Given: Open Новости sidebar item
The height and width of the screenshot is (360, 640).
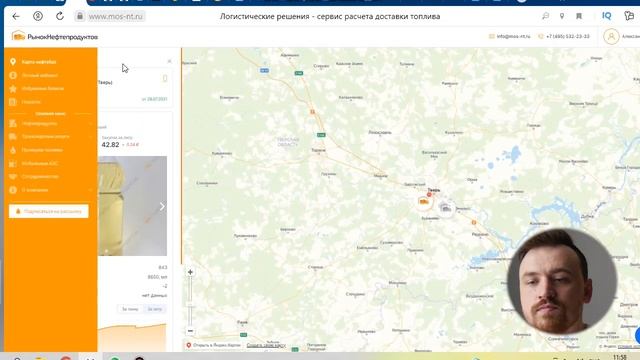Looking at the screenshot, I should (31, 102).
